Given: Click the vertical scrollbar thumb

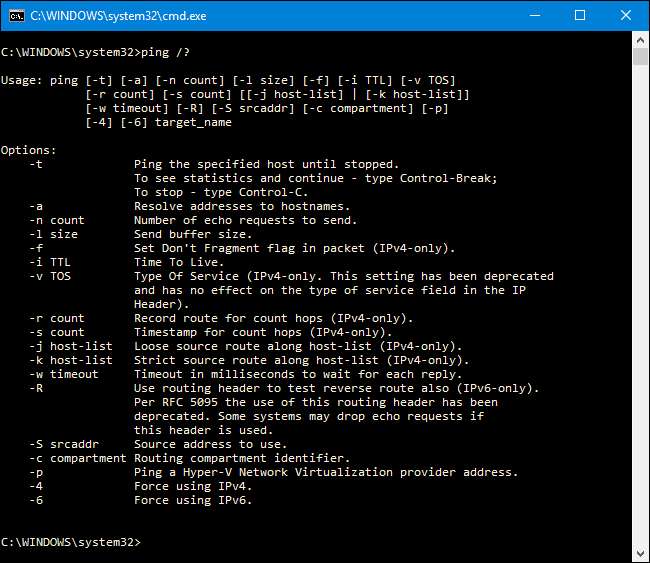Looking at the screenshot, I should point(641,57).
